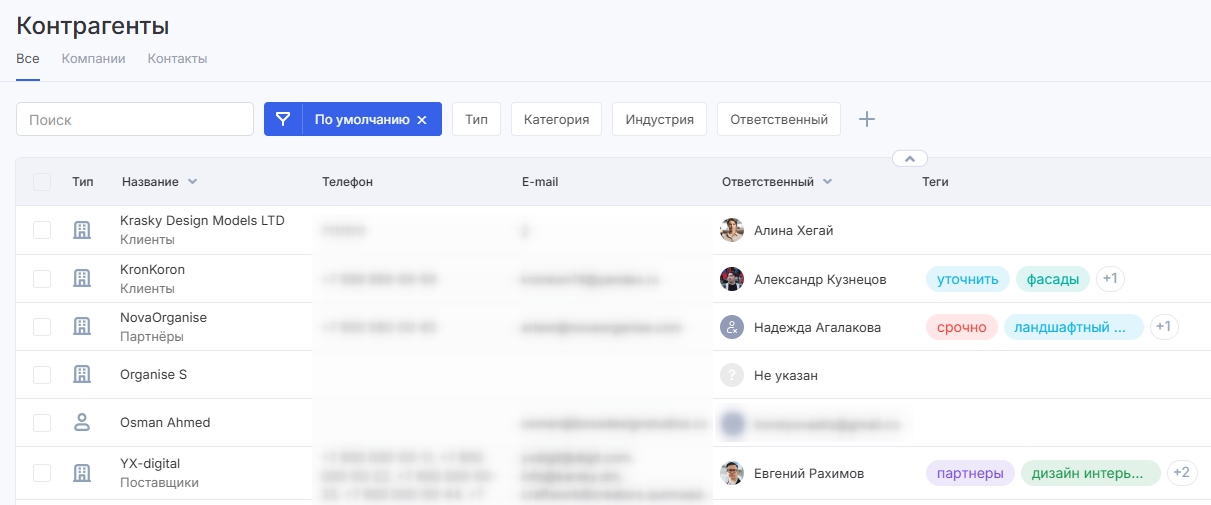This screenshot has width=1211, height=505.
Task: Add a new filter with plus icon
Action: (867, 119)
